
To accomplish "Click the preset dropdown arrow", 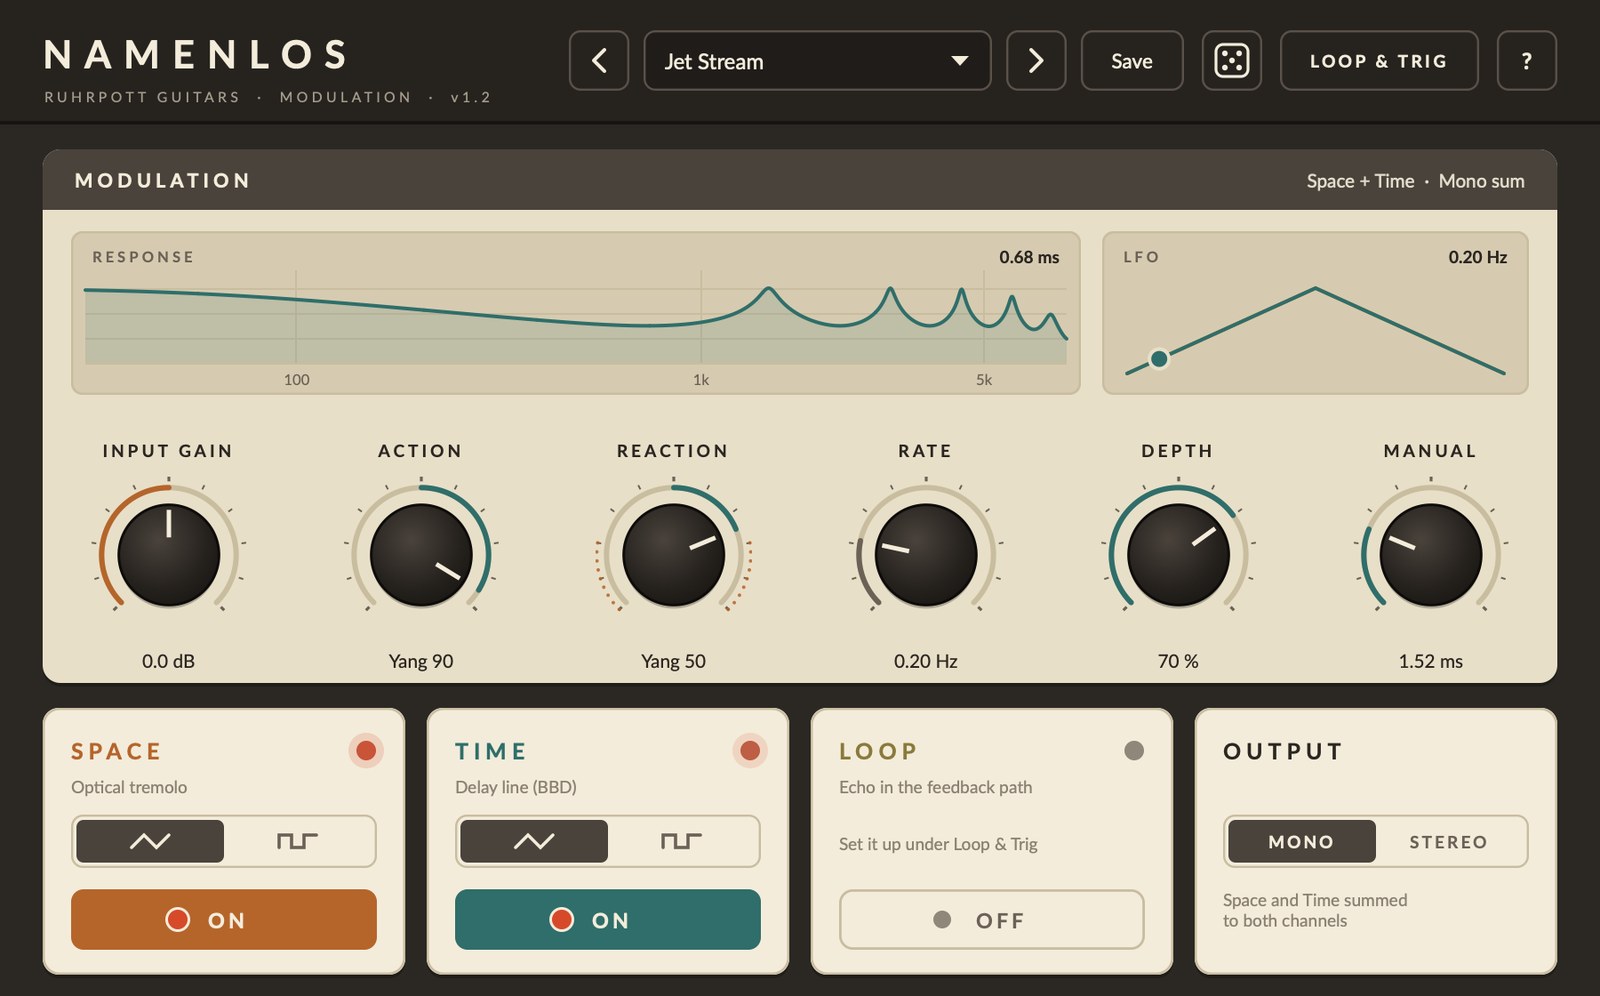I will (960, 61).
